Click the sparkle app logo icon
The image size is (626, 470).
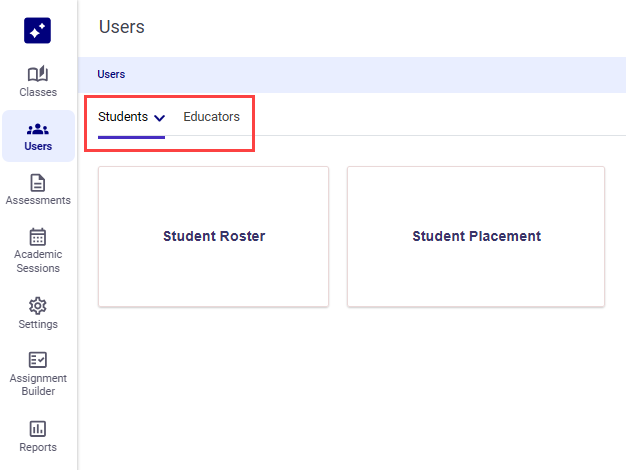tap(38, 30)
